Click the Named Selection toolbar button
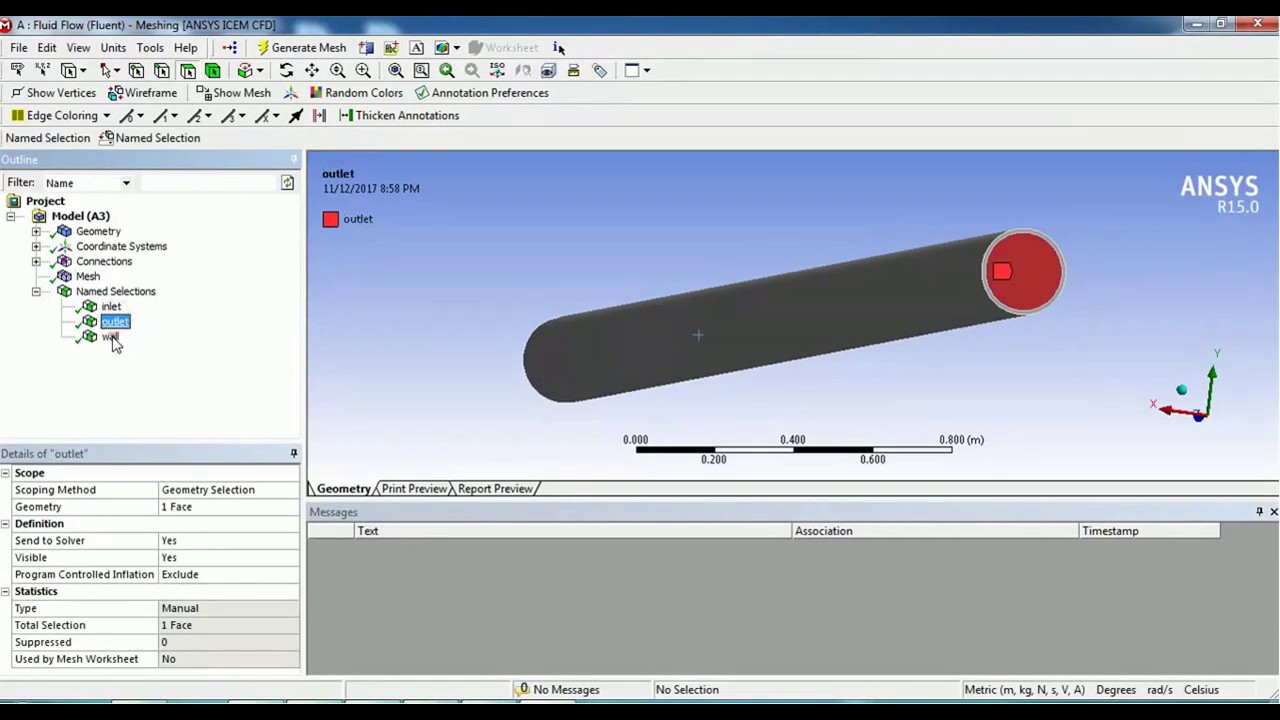The image size is (1280, 720). click(149, 138)
